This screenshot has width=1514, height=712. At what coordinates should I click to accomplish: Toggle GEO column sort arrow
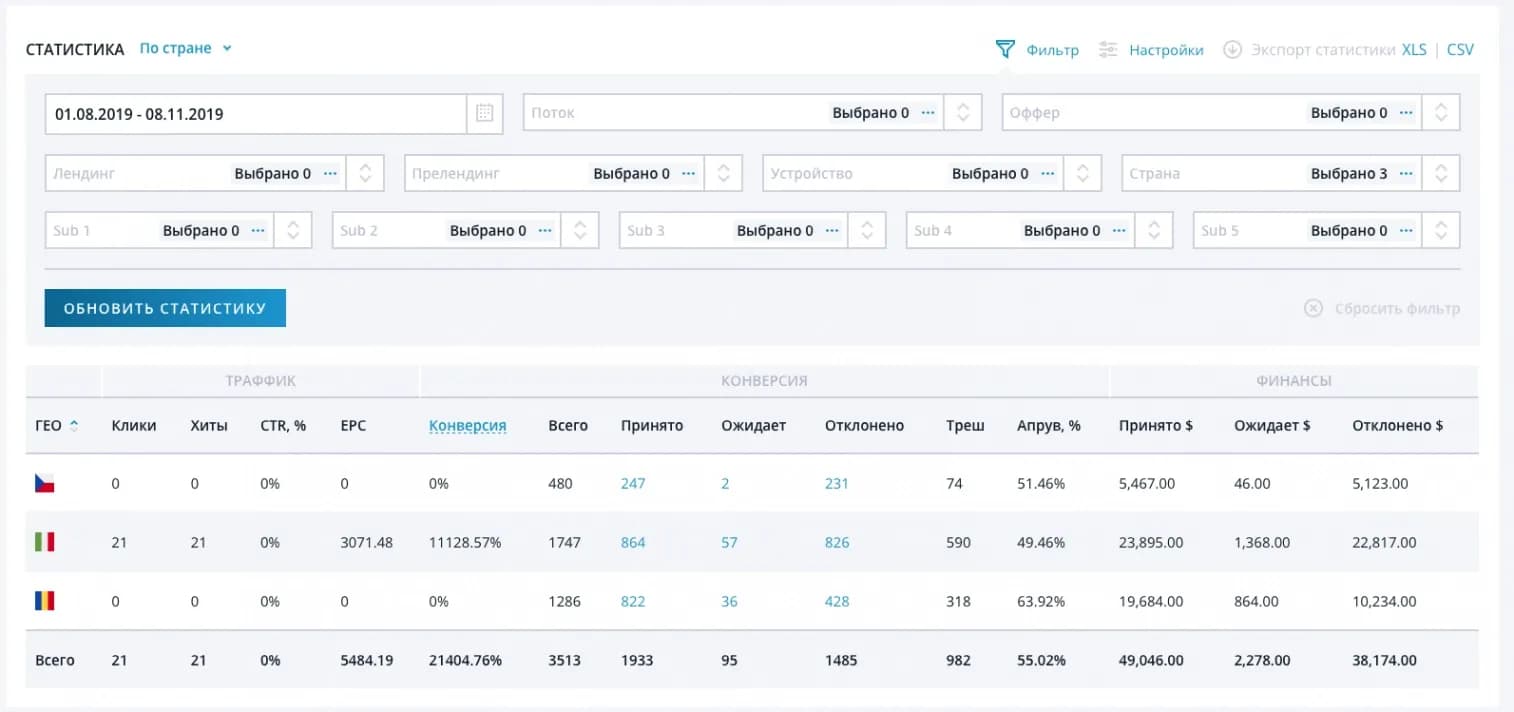[x=74, y=426]
